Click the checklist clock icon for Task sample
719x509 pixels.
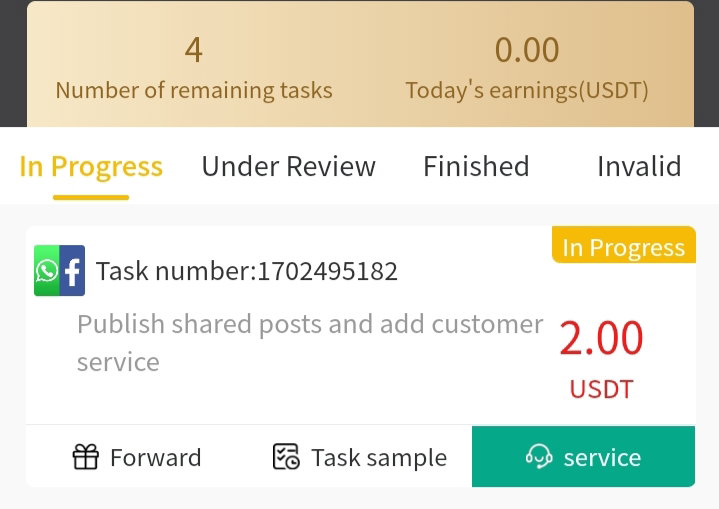286,456
